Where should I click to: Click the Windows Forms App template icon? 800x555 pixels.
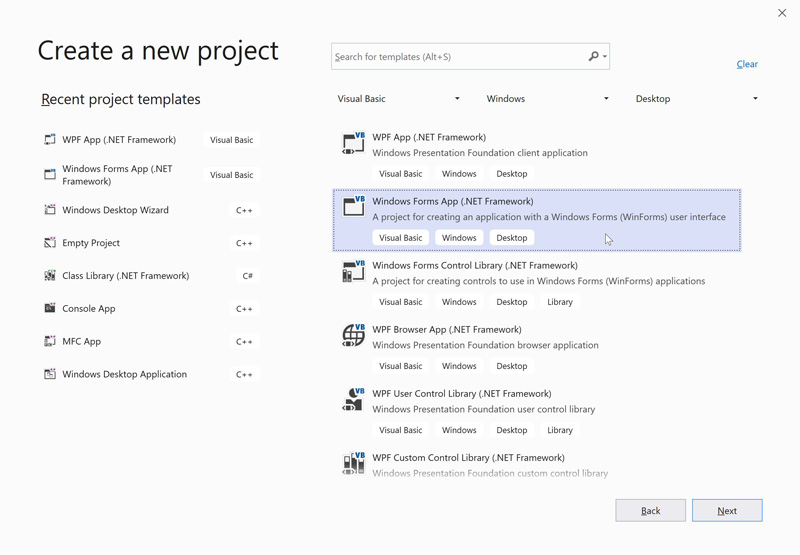(x=354, y=207)
